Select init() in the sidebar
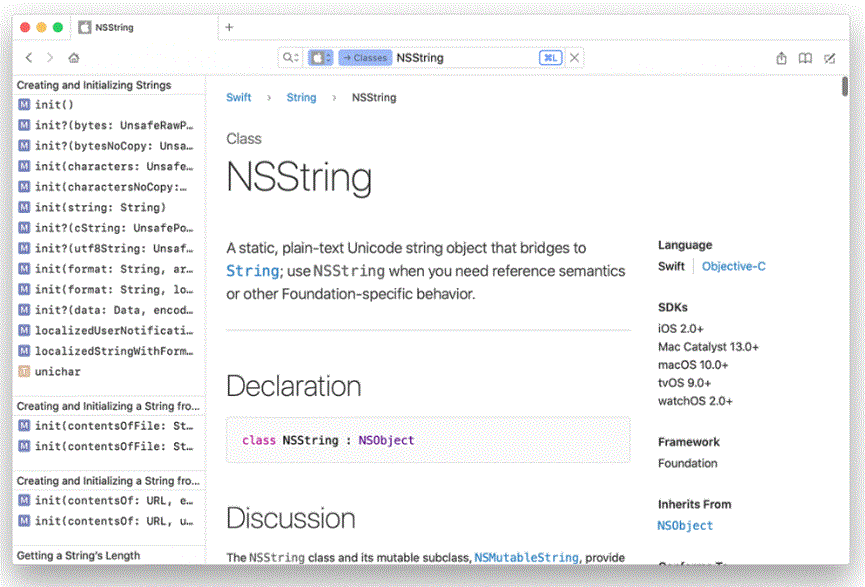The width and height of the screenshot is (865, 587). click(109, 105)
